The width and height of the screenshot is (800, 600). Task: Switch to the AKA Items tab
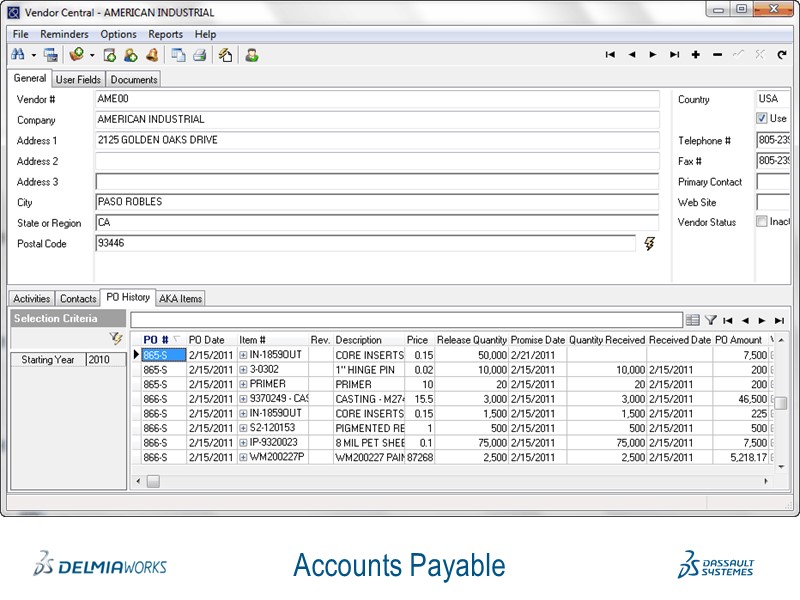[x=180, y=298]
